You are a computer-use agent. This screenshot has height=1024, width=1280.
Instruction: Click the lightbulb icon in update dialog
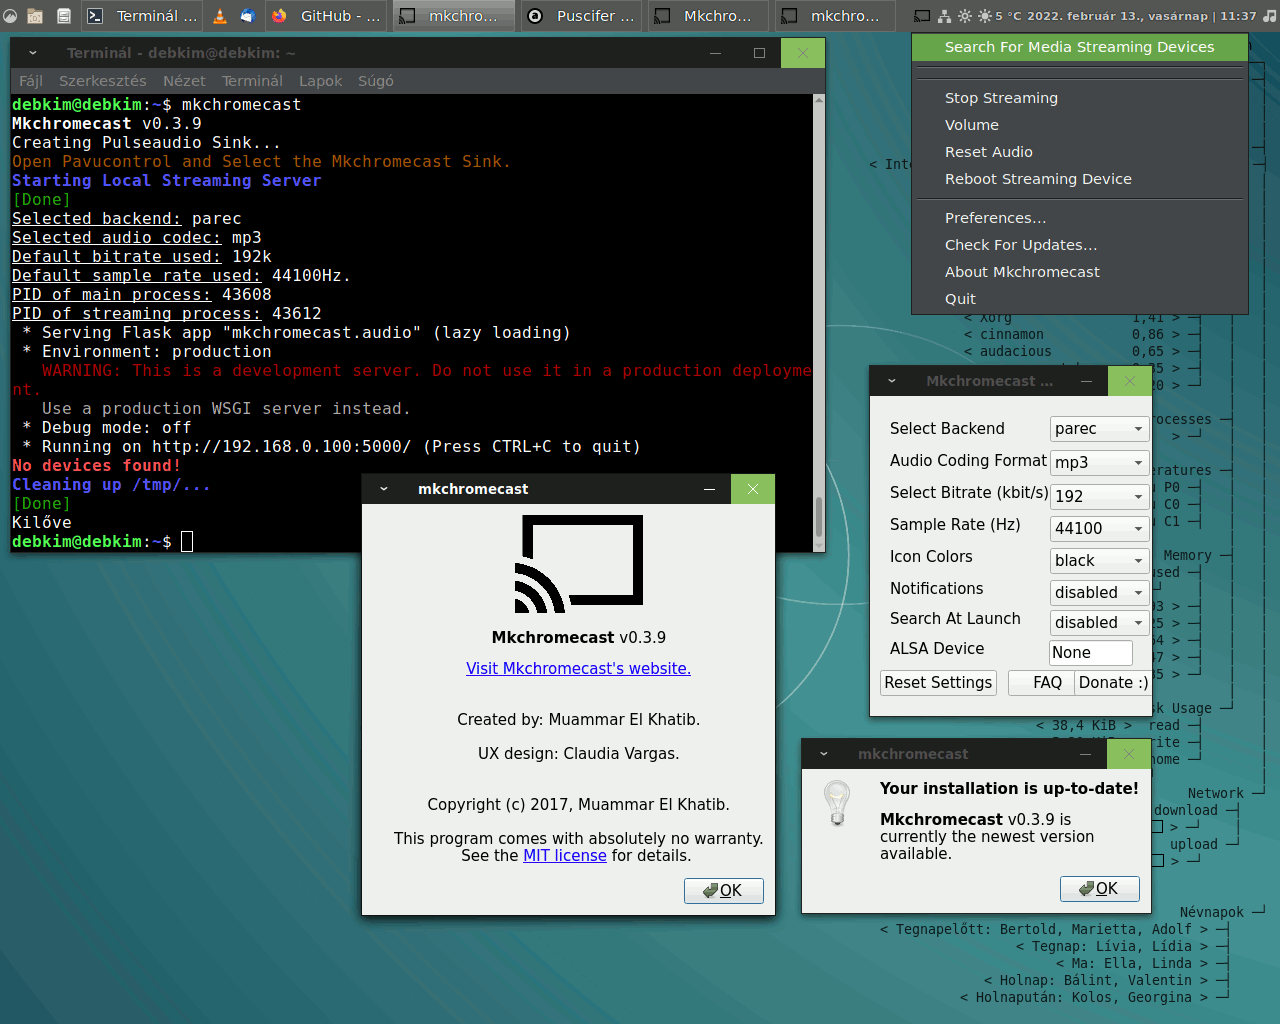click(x=837, y=803)
